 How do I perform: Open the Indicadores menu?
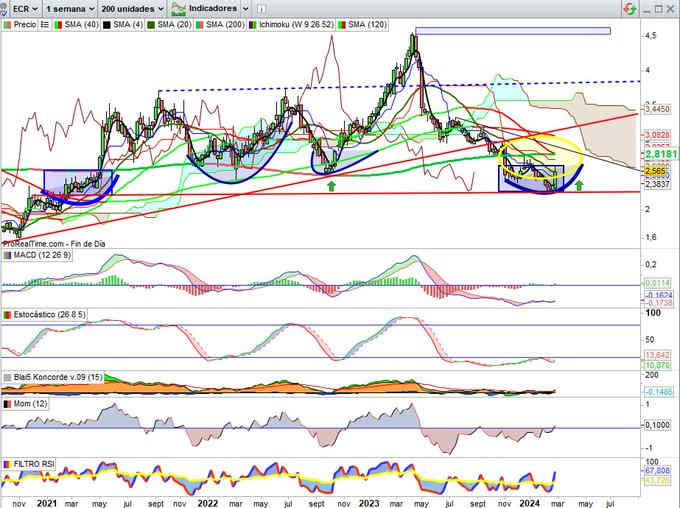point(210,7)
